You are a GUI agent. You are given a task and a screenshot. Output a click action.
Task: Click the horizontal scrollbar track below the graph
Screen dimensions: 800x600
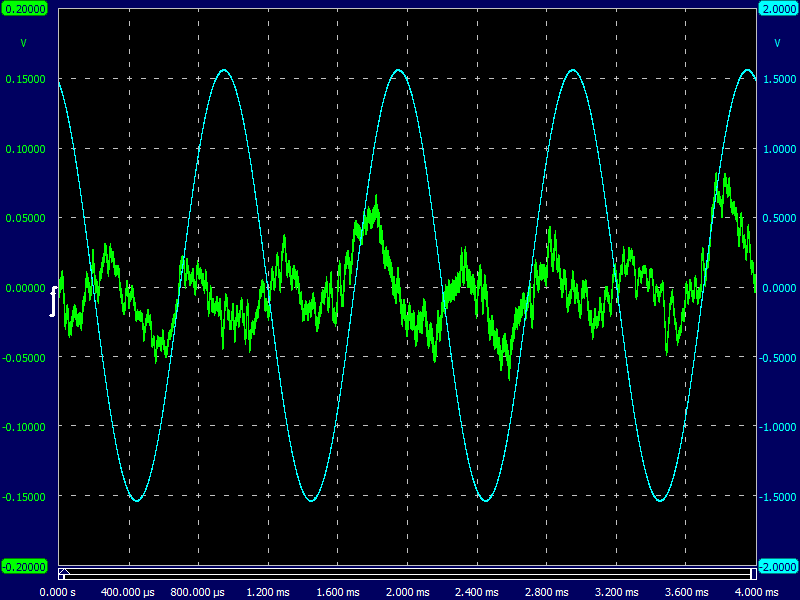(x=407, y=574)
